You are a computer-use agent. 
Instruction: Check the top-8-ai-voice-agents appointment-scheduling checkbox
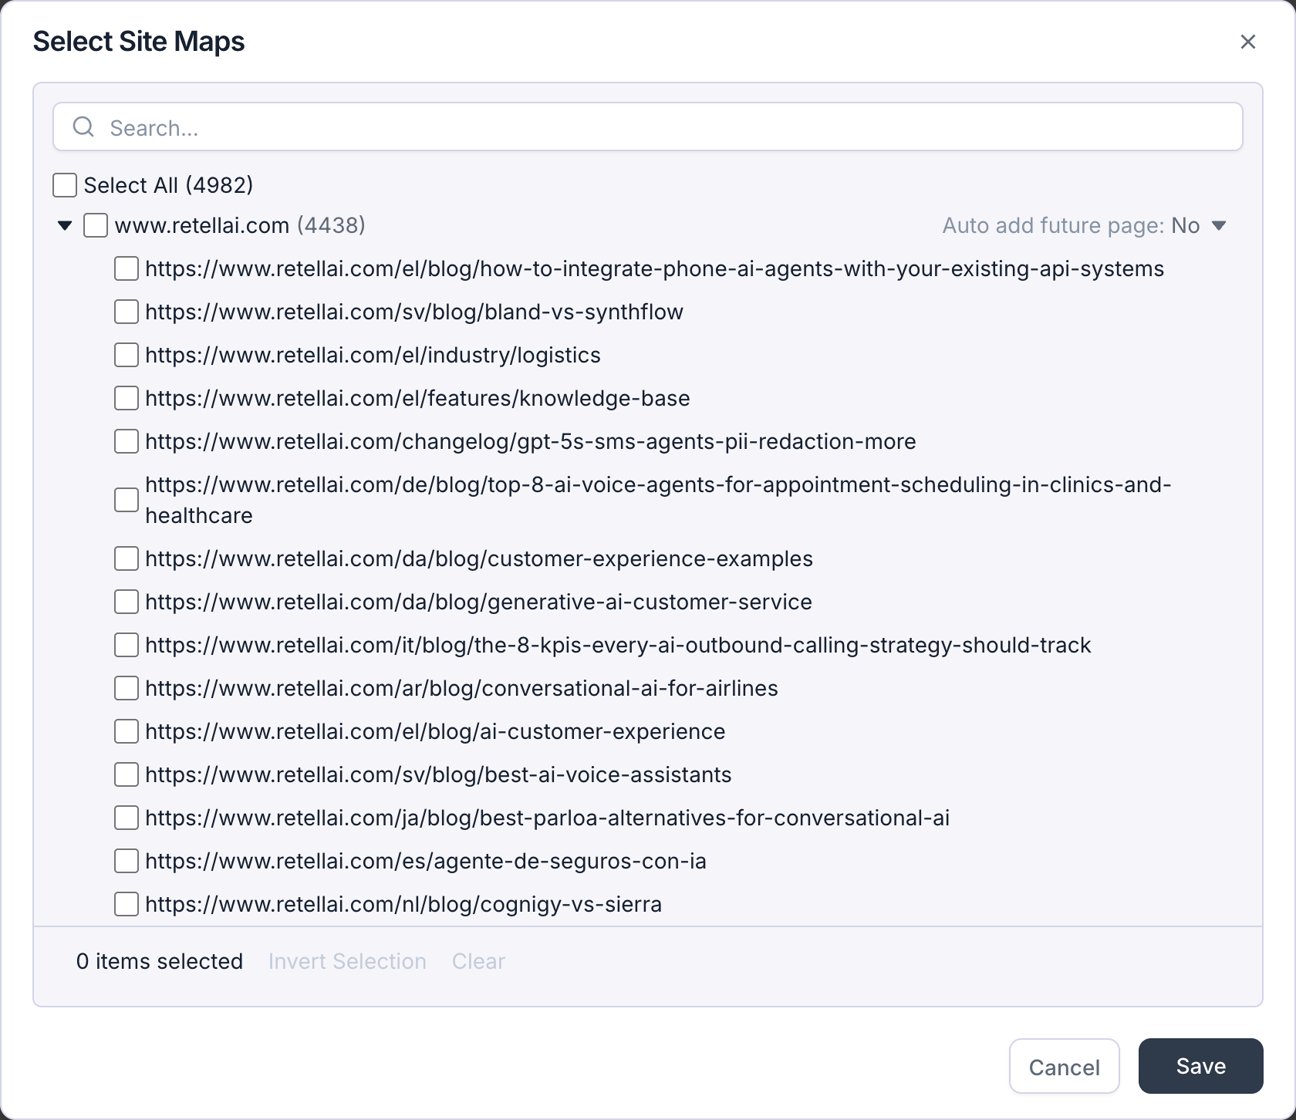(126, 500)
